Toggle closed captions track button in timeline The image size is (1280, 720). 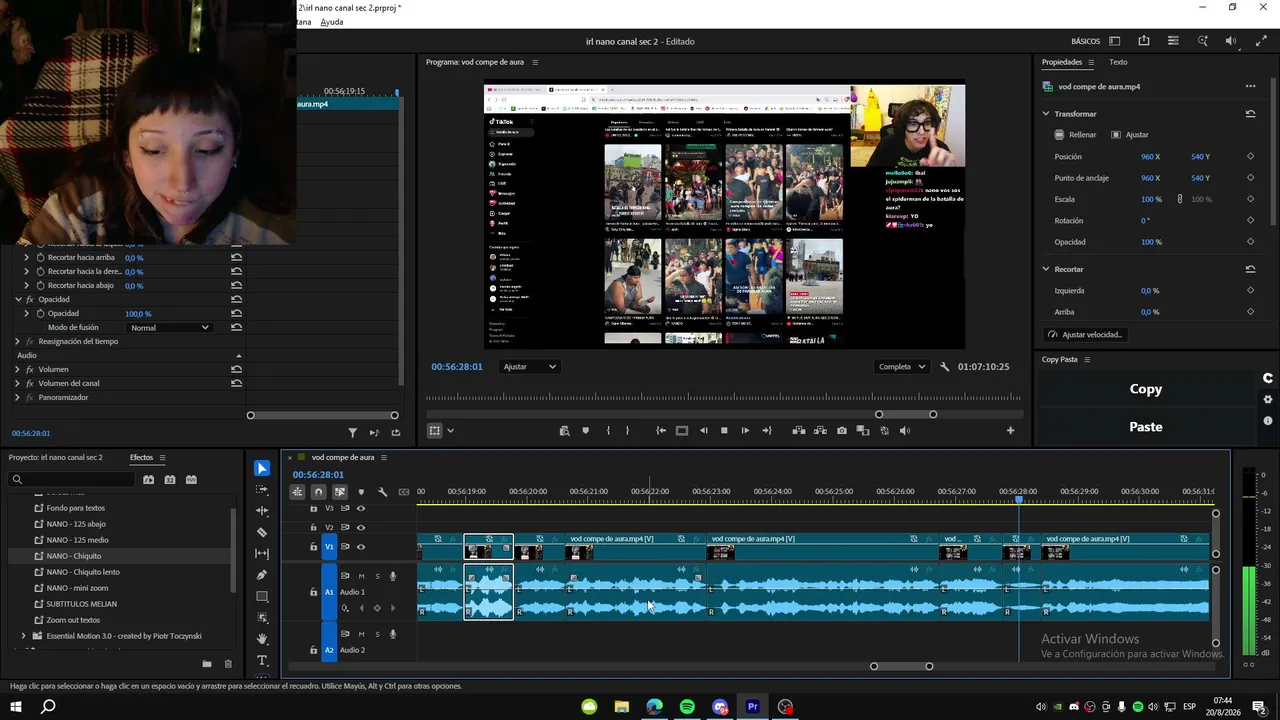click(x=404, y=492)
